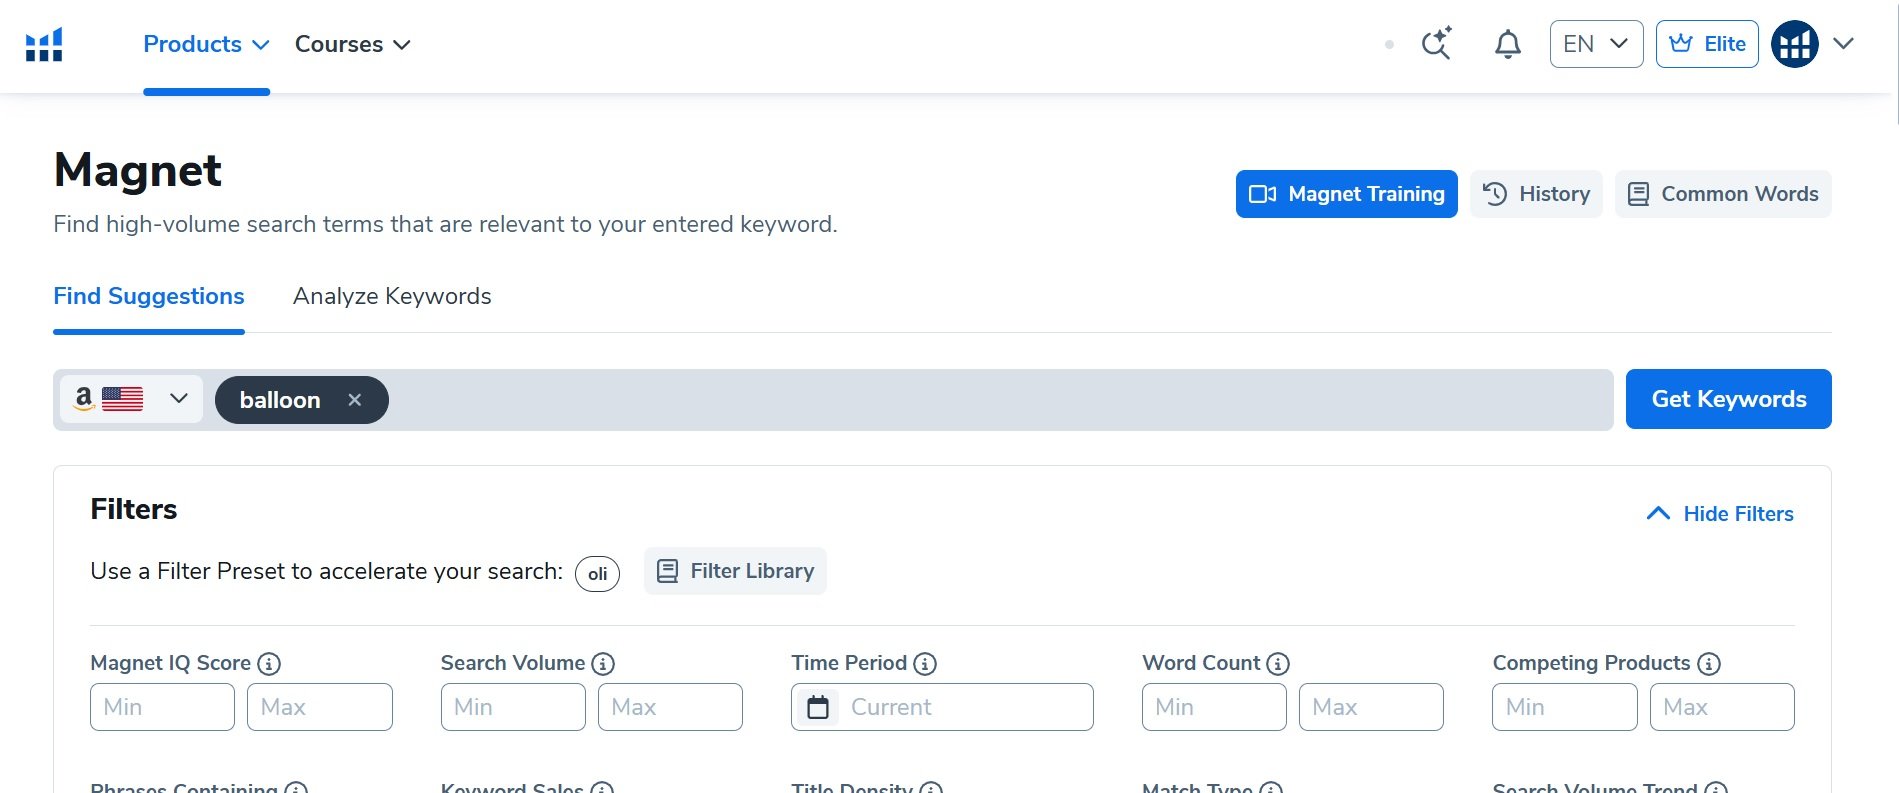This screenshot has height=793, width=1899.
Task: Focus Word Count Max field
Action: tap(1371, 707)
